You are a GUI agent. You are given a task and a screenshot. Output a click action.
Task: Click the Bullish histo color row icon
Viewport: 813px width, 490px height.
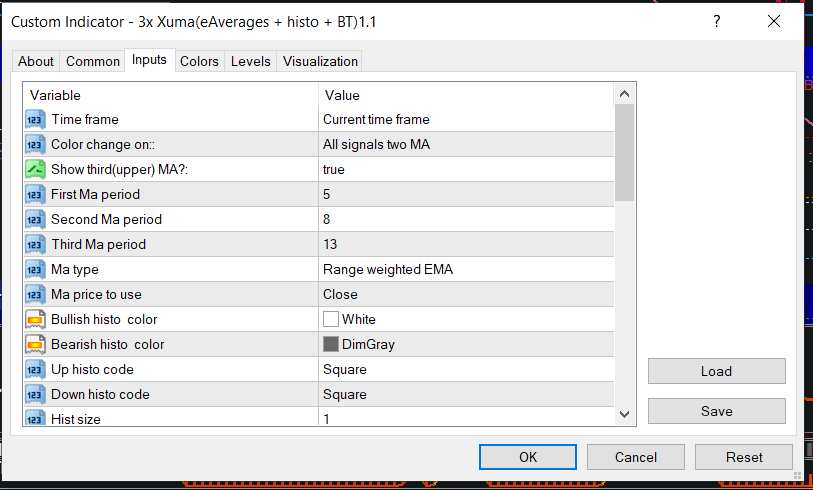point(35,319)
